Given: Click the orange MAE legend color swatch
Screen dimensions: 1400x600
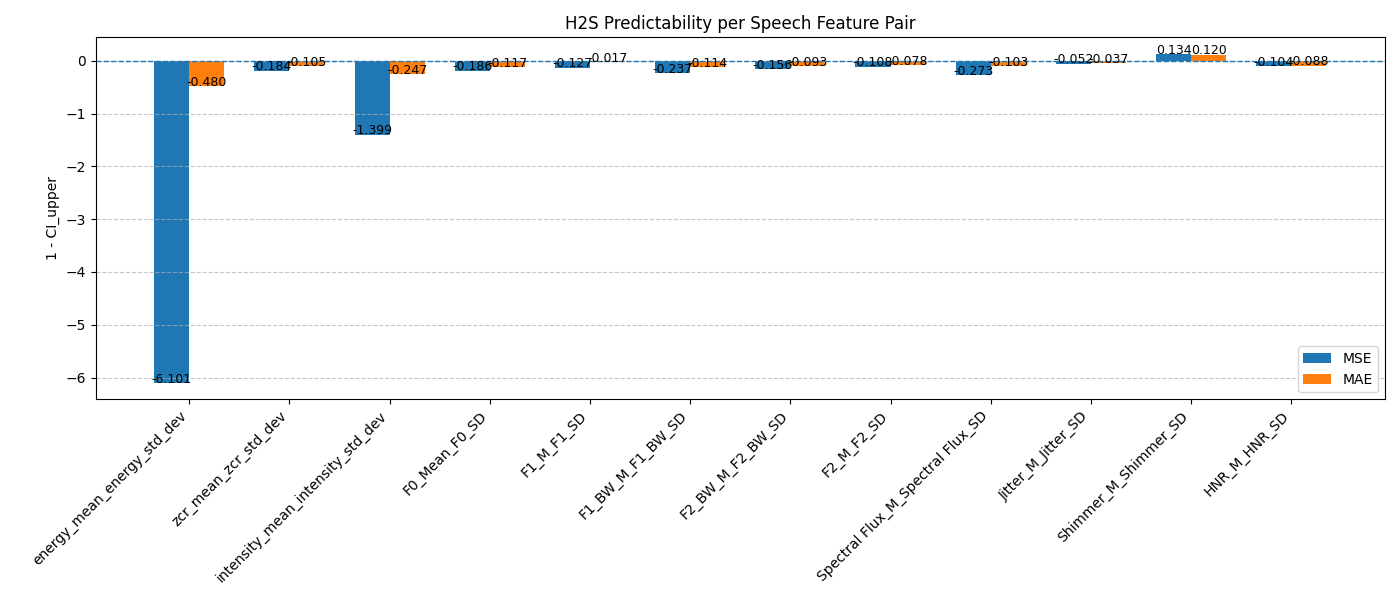Looking at the screenshot, I should coord(1316,380).
